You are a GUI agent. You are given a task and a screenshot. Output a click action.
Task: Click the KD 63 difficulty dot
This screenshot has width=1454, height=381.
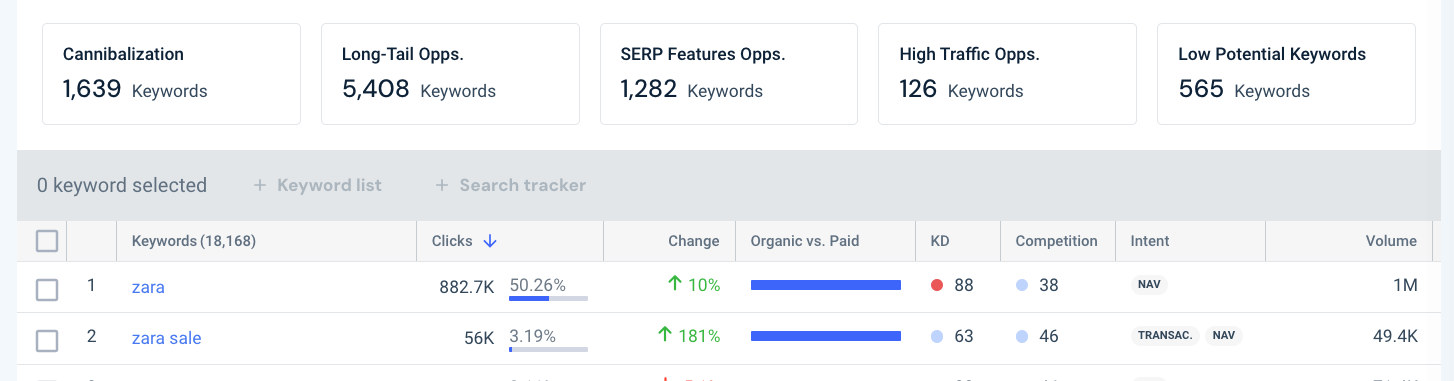pyautogui.click(x=937, y=337)
